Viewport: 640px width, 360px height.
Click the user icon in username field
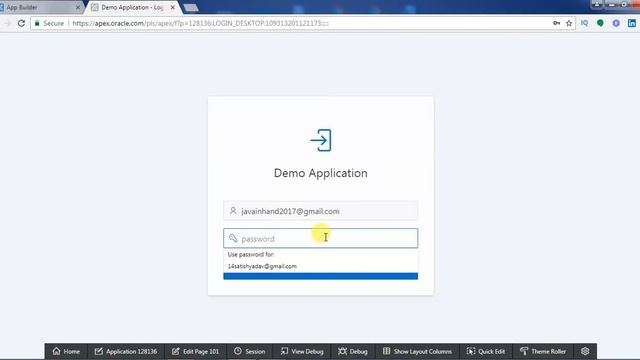coord(233,211)
